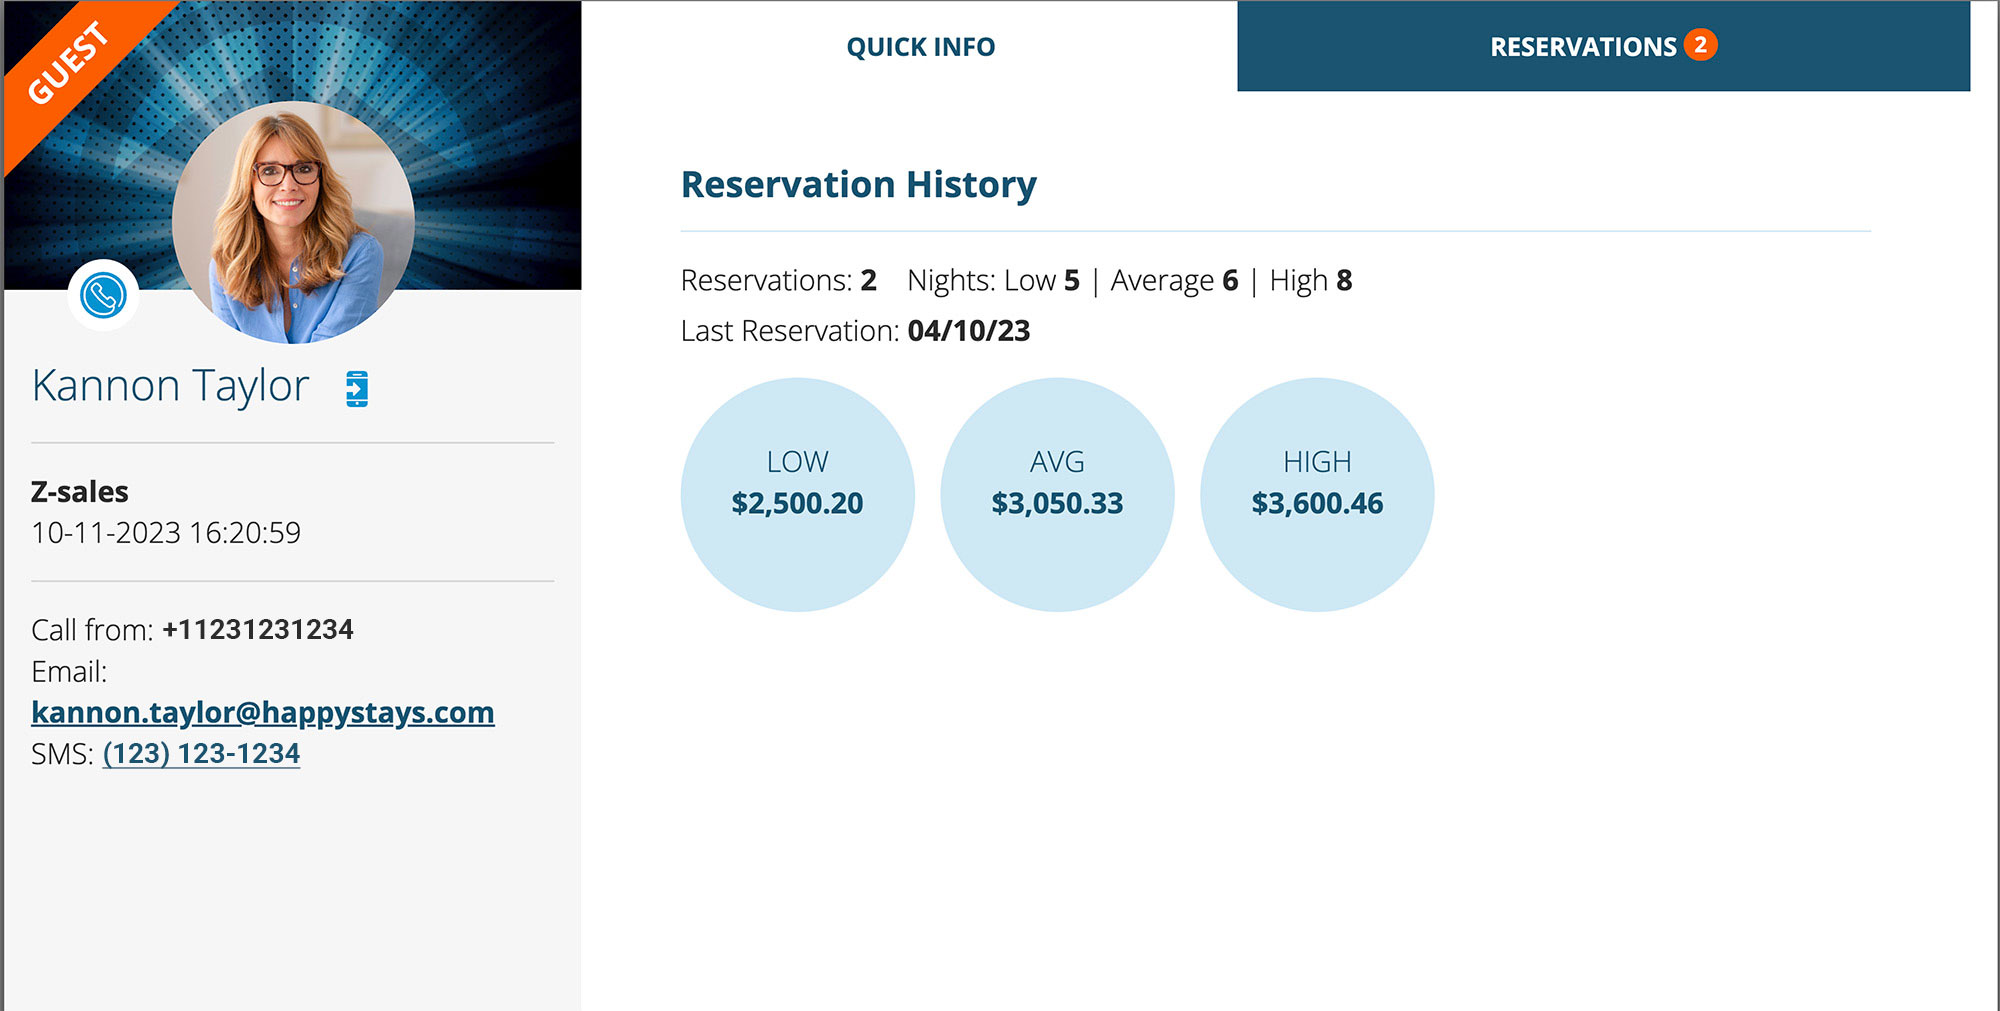Click the Reservation History heading

[858, 184]
